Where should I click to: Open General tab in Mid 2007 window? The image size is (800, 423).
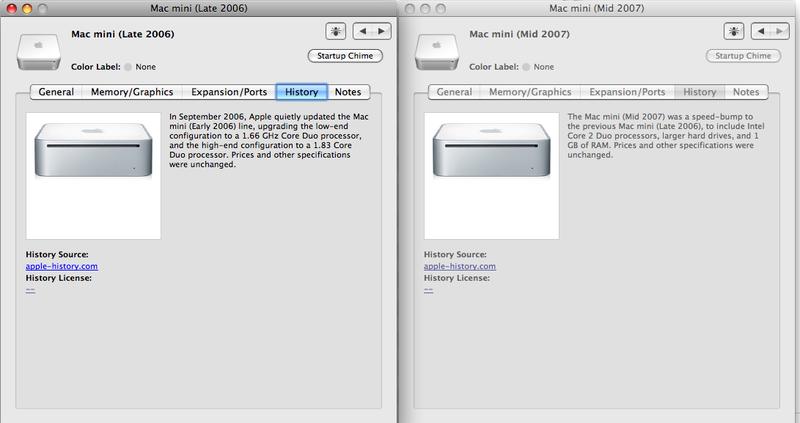[454, 92]
